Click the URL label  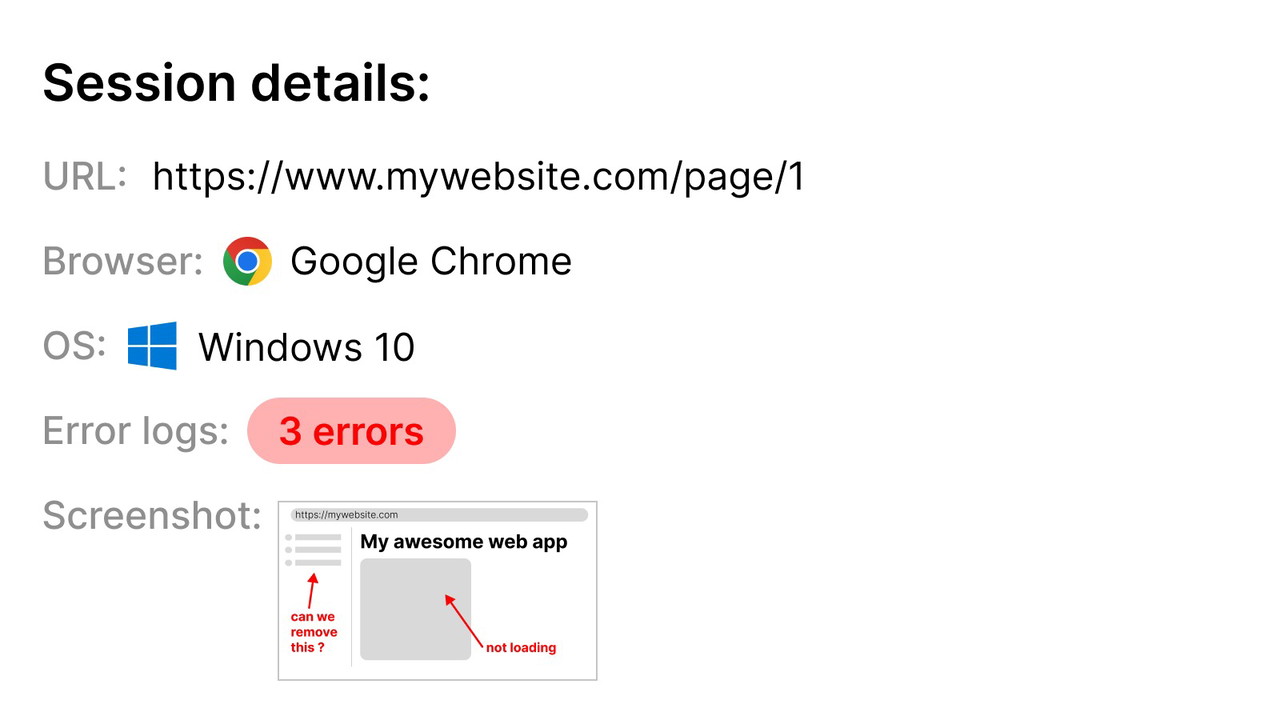tap(85, 177)
